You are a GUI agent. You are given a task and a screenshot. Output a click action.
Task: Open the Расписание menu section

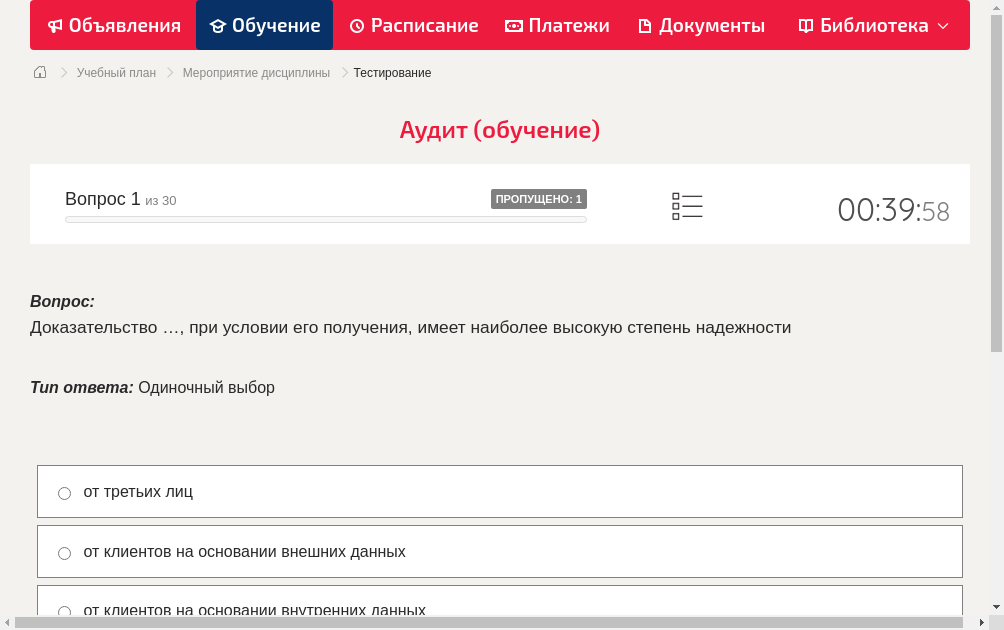pos(413,25)
